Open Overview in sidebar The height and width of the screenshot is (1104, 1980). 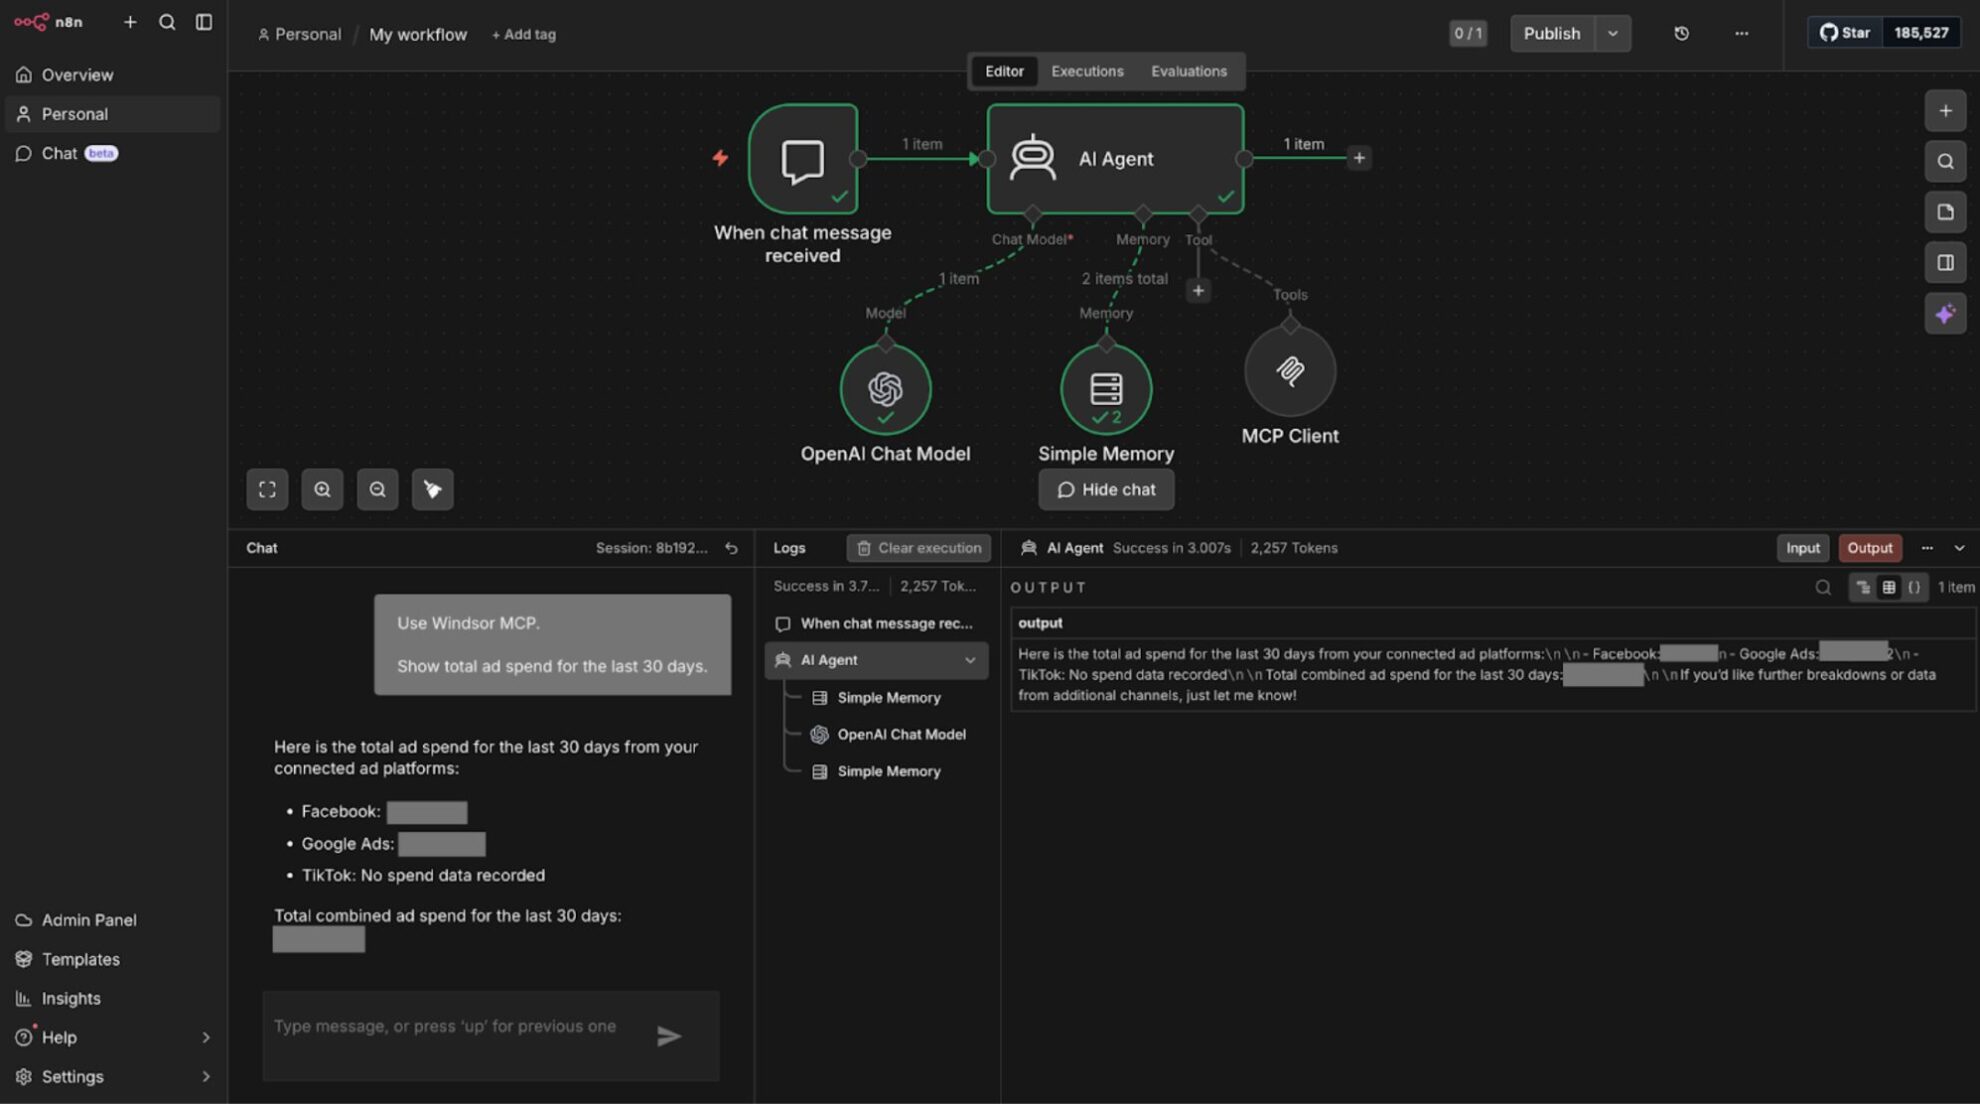pyautogui.click(x=112, y=75)
